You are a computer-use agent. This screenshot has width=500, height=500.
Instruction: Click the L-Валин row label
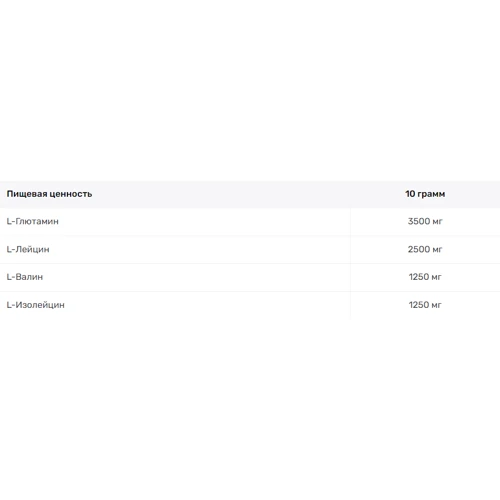pos(25,277)
